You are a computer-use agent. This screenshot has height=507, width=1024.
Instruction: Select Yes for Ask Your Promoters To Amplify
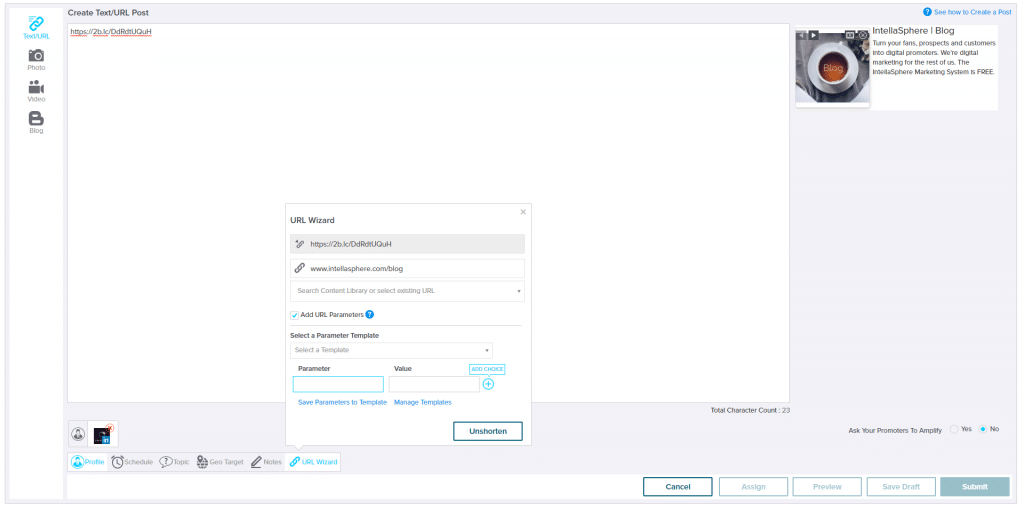[954, 429]
